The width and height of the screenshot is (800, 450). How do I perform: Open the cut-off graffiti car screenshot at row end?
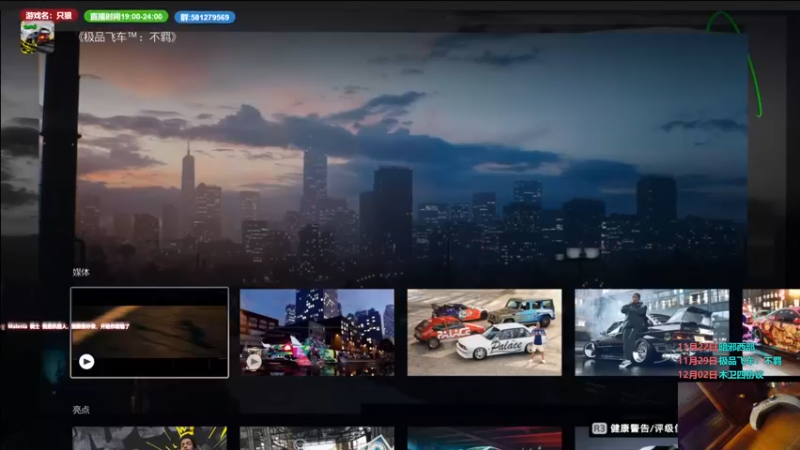point(771,332)
